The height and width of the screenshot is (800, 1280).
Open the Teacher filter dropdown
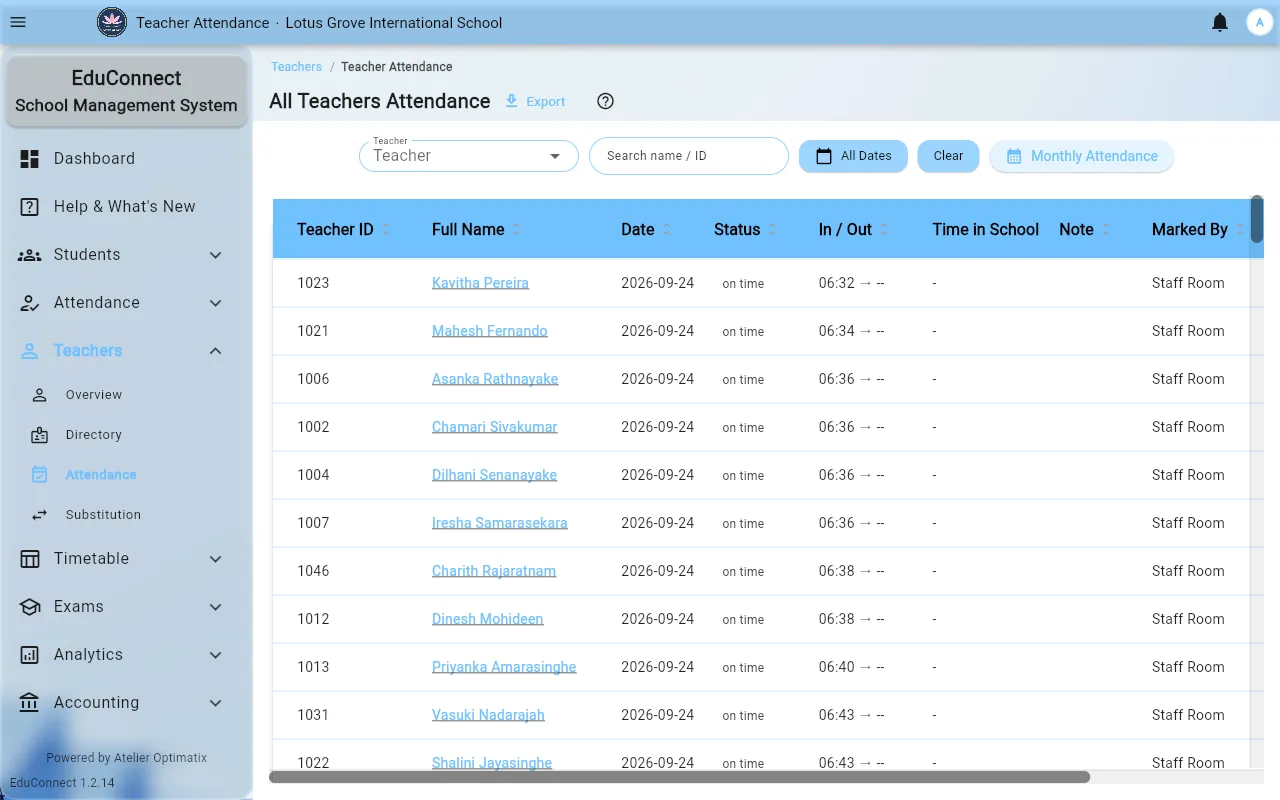click(469, 156)
